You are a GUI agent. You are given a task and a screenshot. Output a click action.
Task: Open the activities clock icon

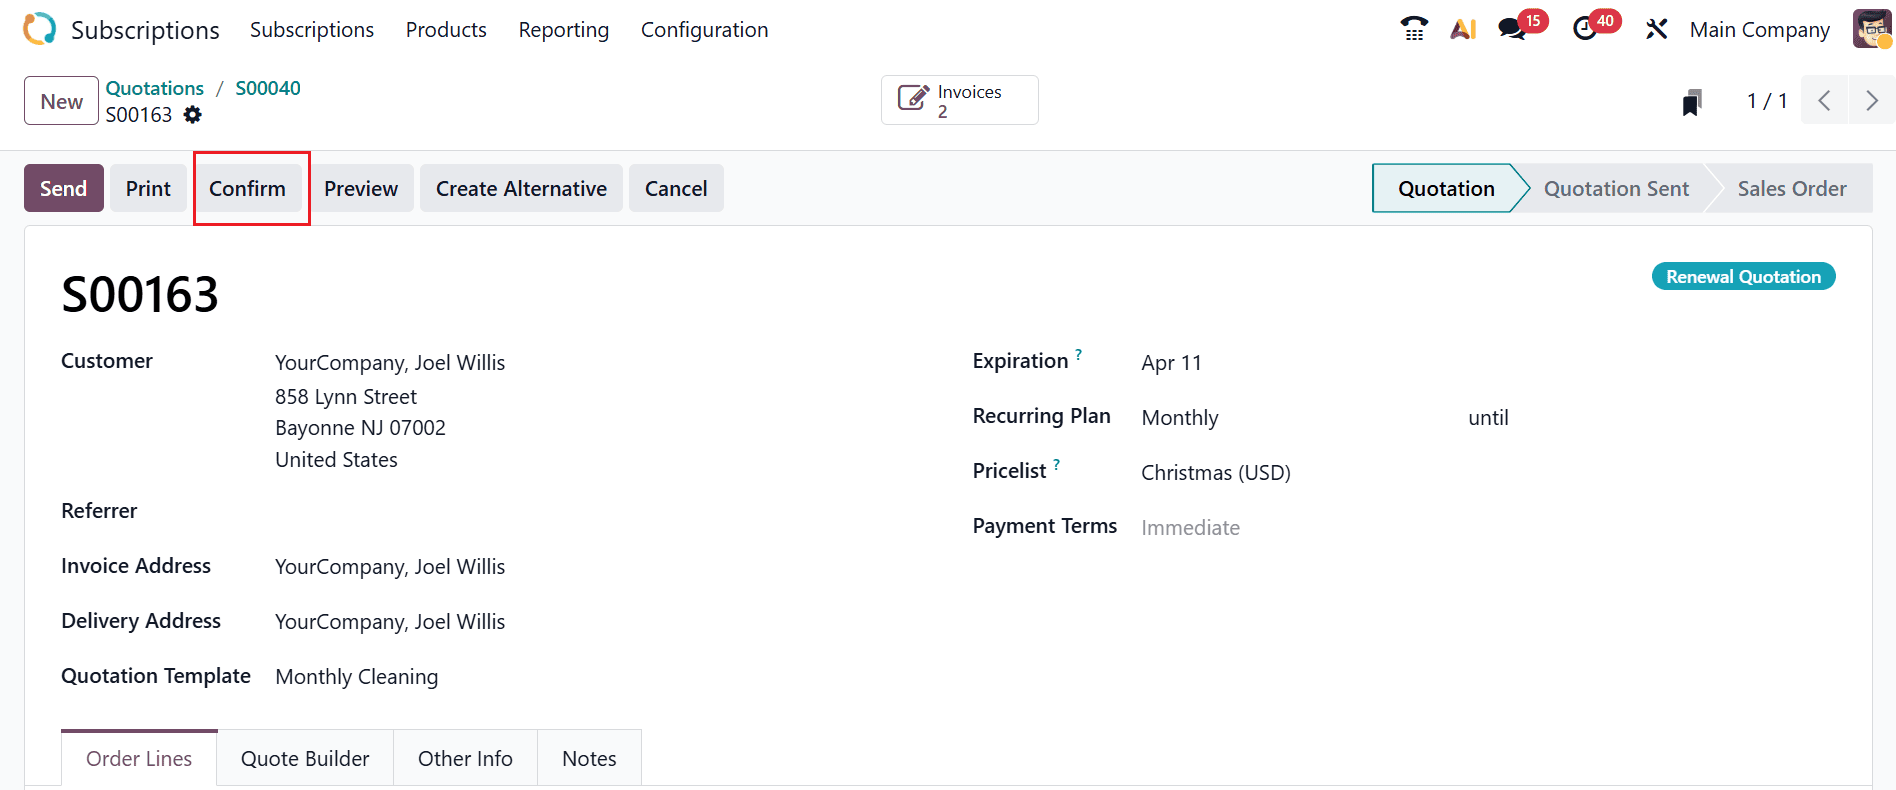pyautogui.click(x=1585, y=29)
